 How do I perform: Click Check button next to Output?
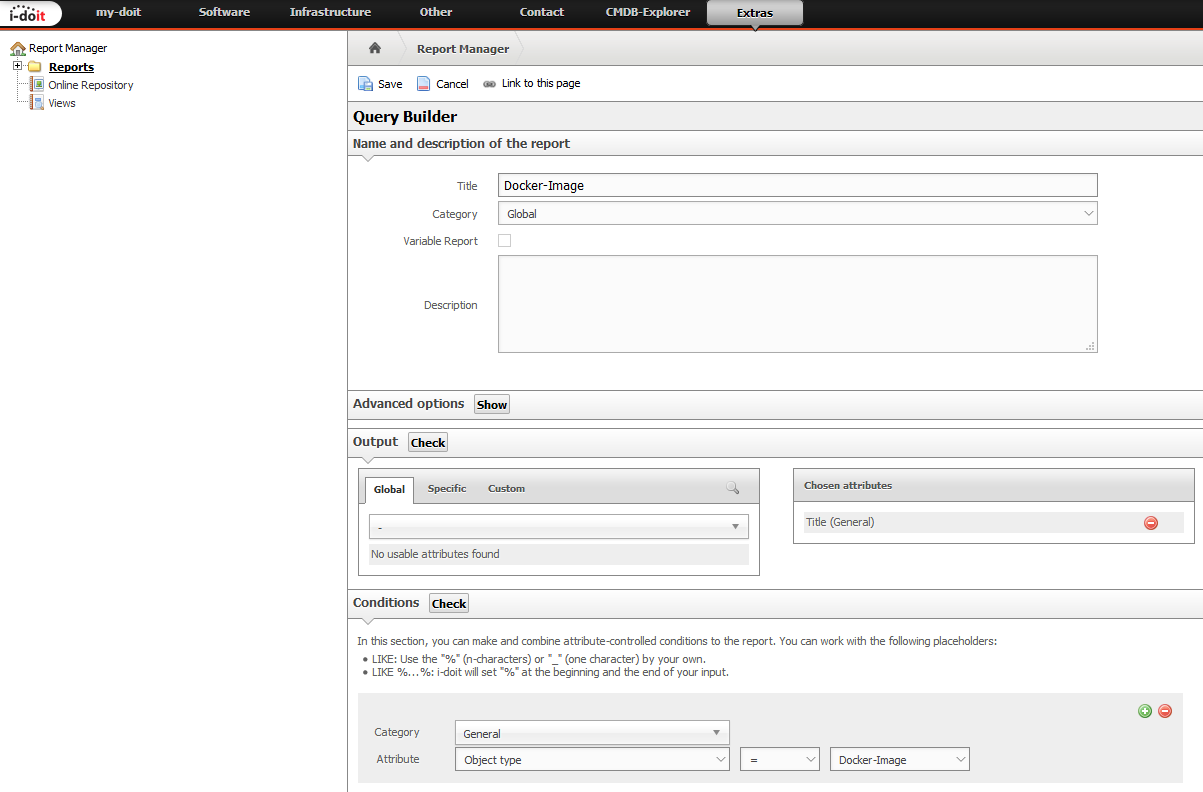pyautogui.click(x=428, y=442)
